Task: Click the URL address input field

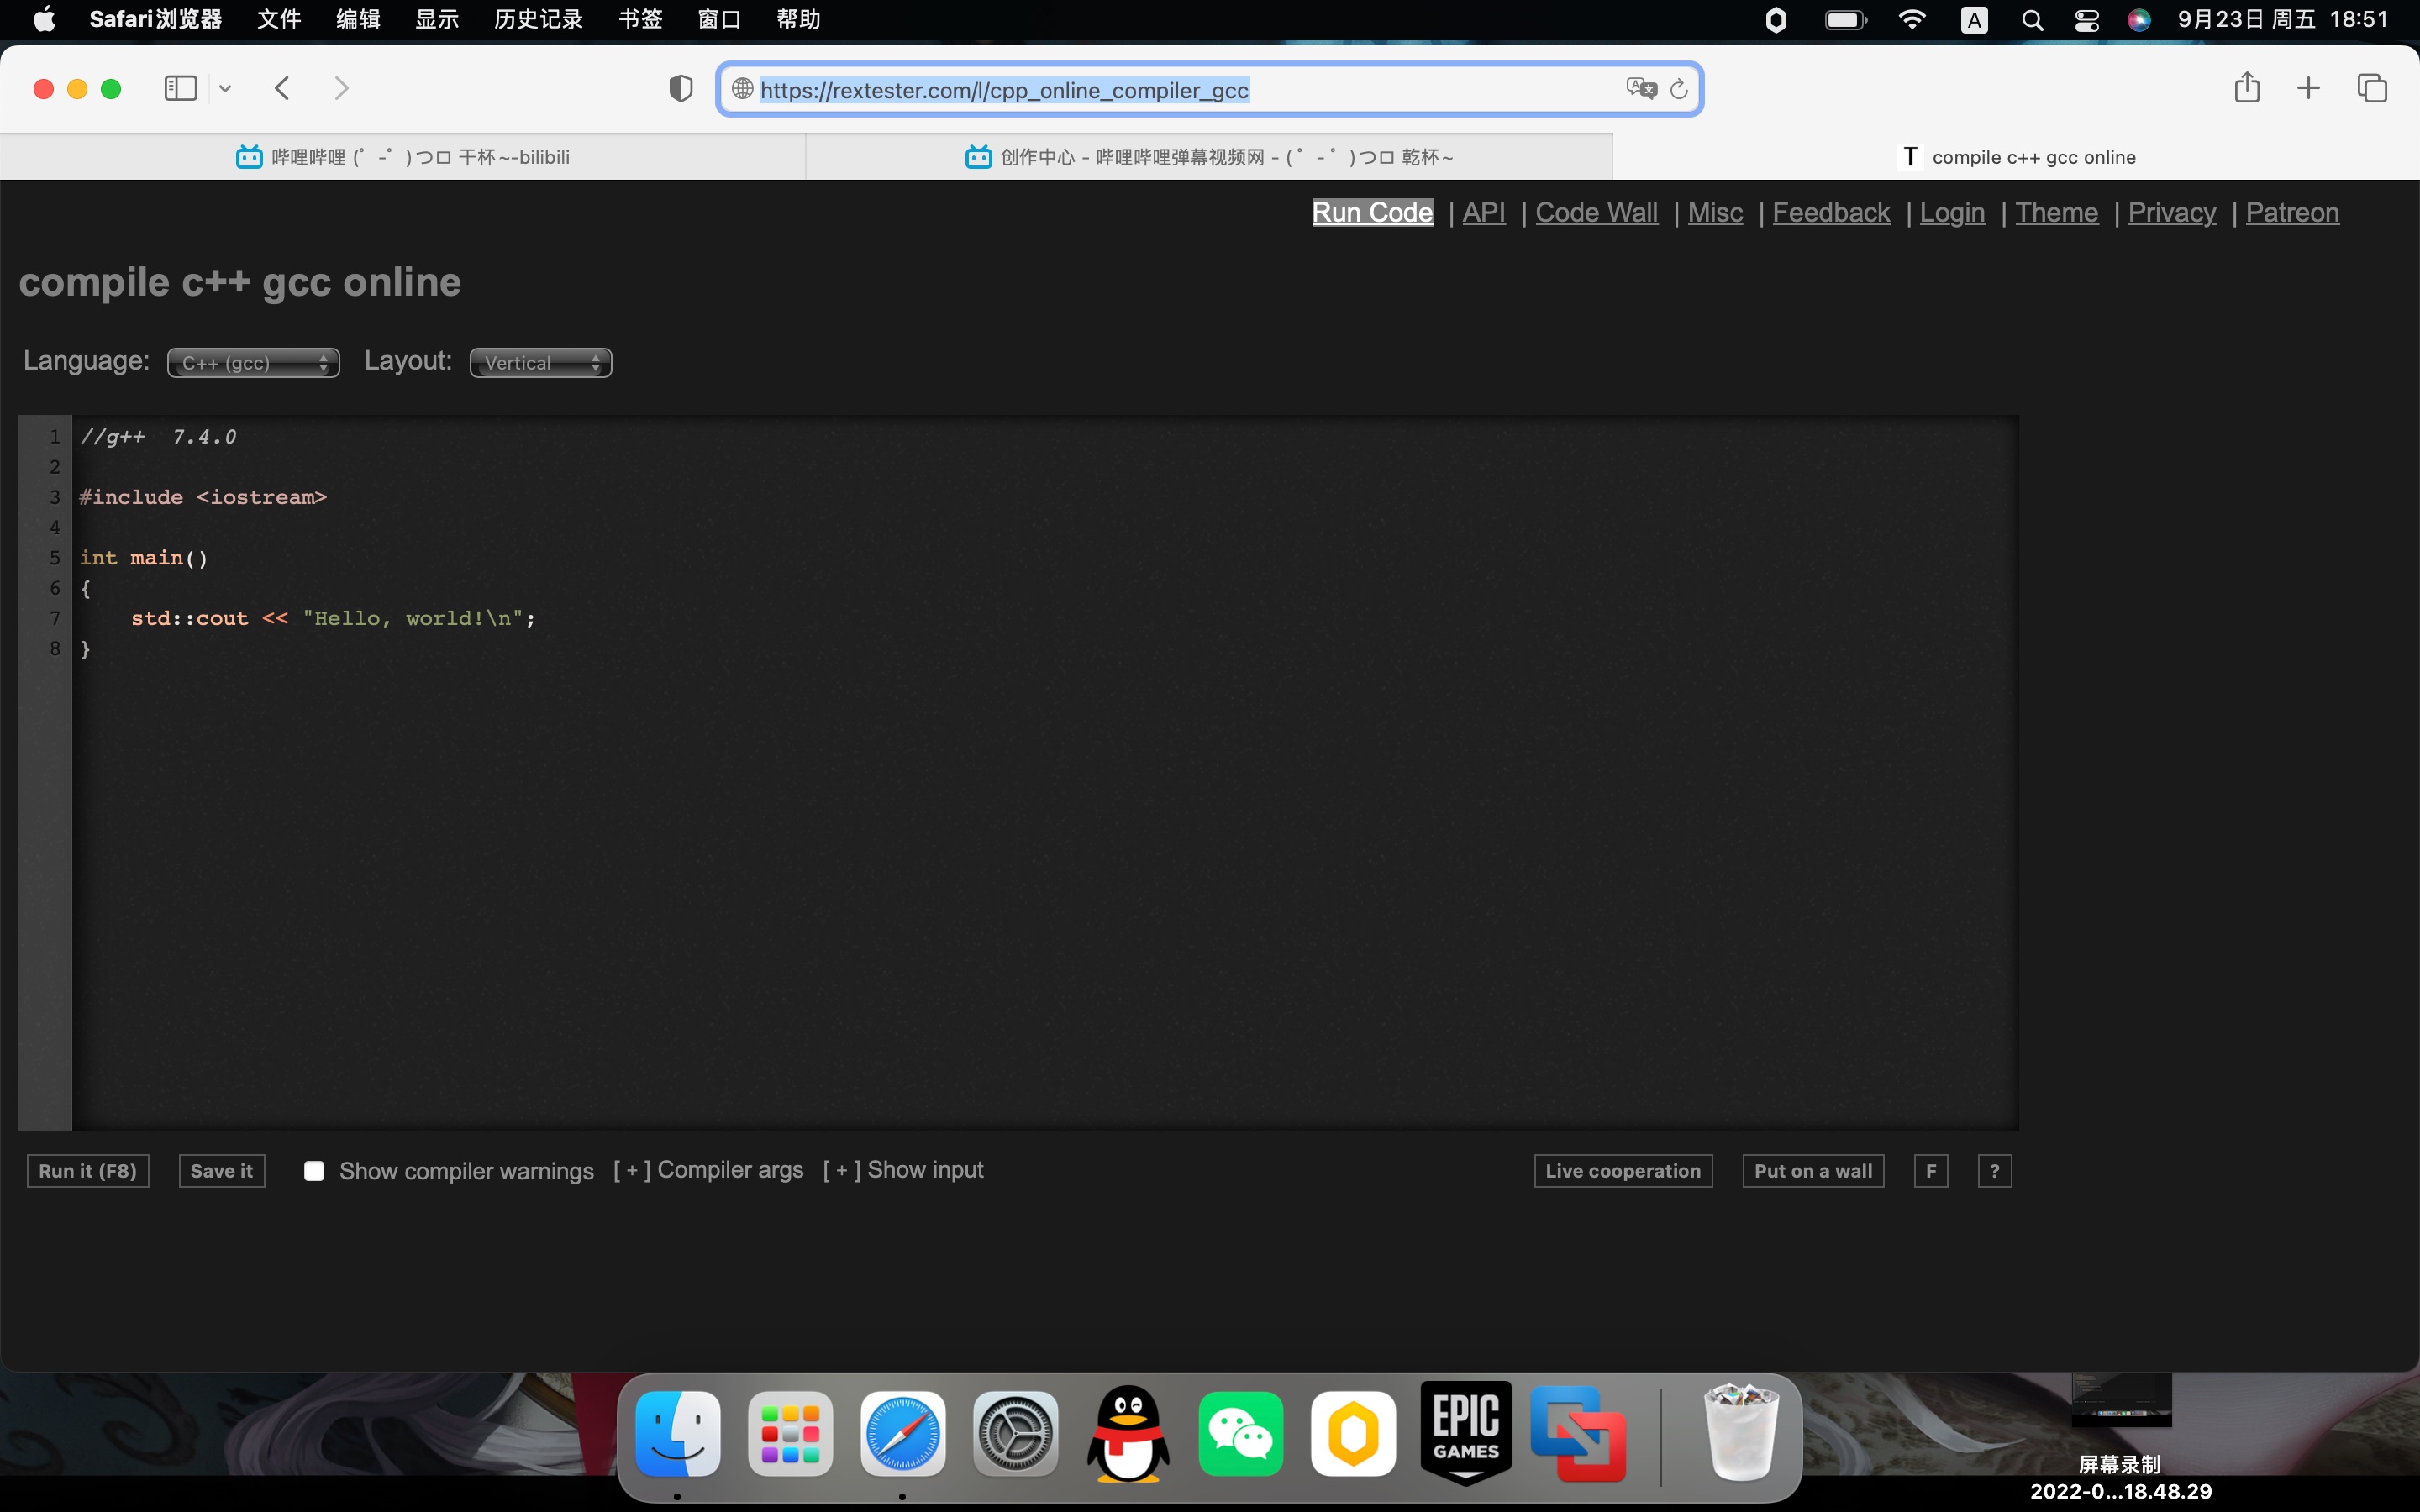Action: tap(1207, 89)
